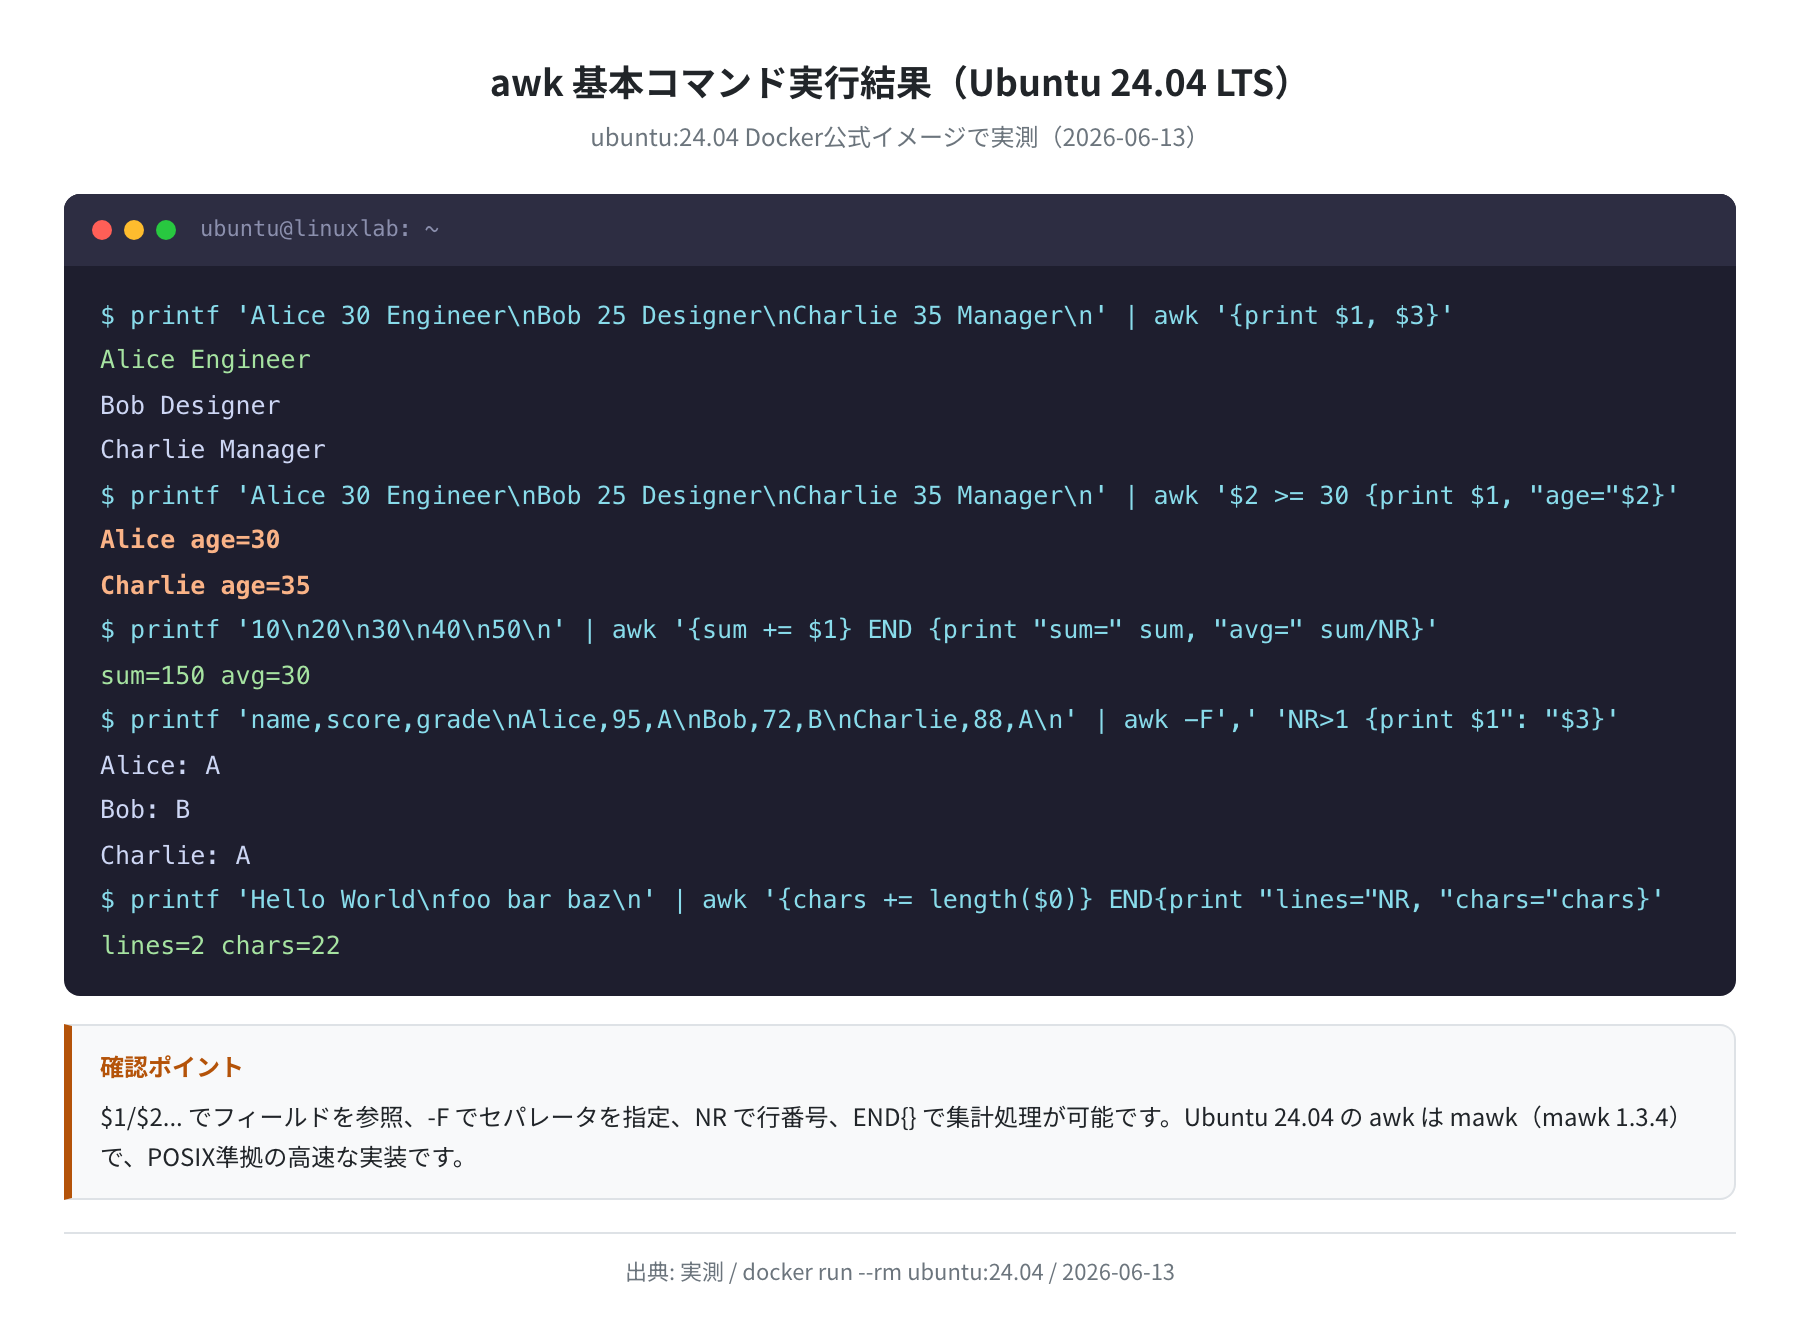The width and height of the screenshot is (1800, 1326).
Task: Click the green maximize dot in terminal header
Action: coord(166,230)
